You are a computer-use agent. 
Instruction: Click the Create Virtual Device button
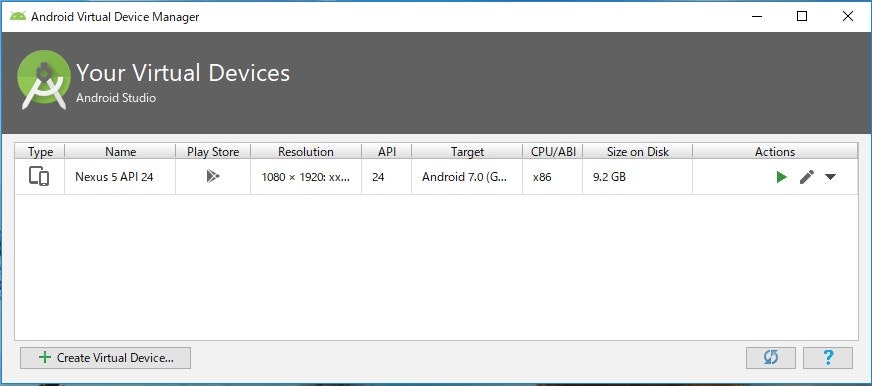coord(105,358)
